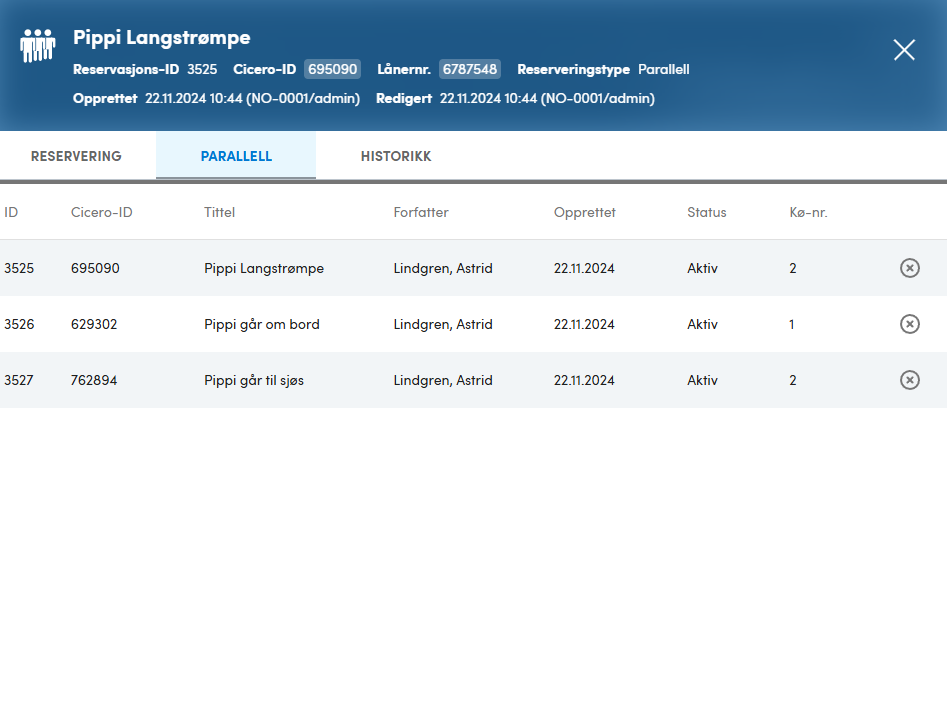The width and height of the screenshot is (947, 706).
Task: Remove reservation 3525 with its X icon
Action: (910, 268)
